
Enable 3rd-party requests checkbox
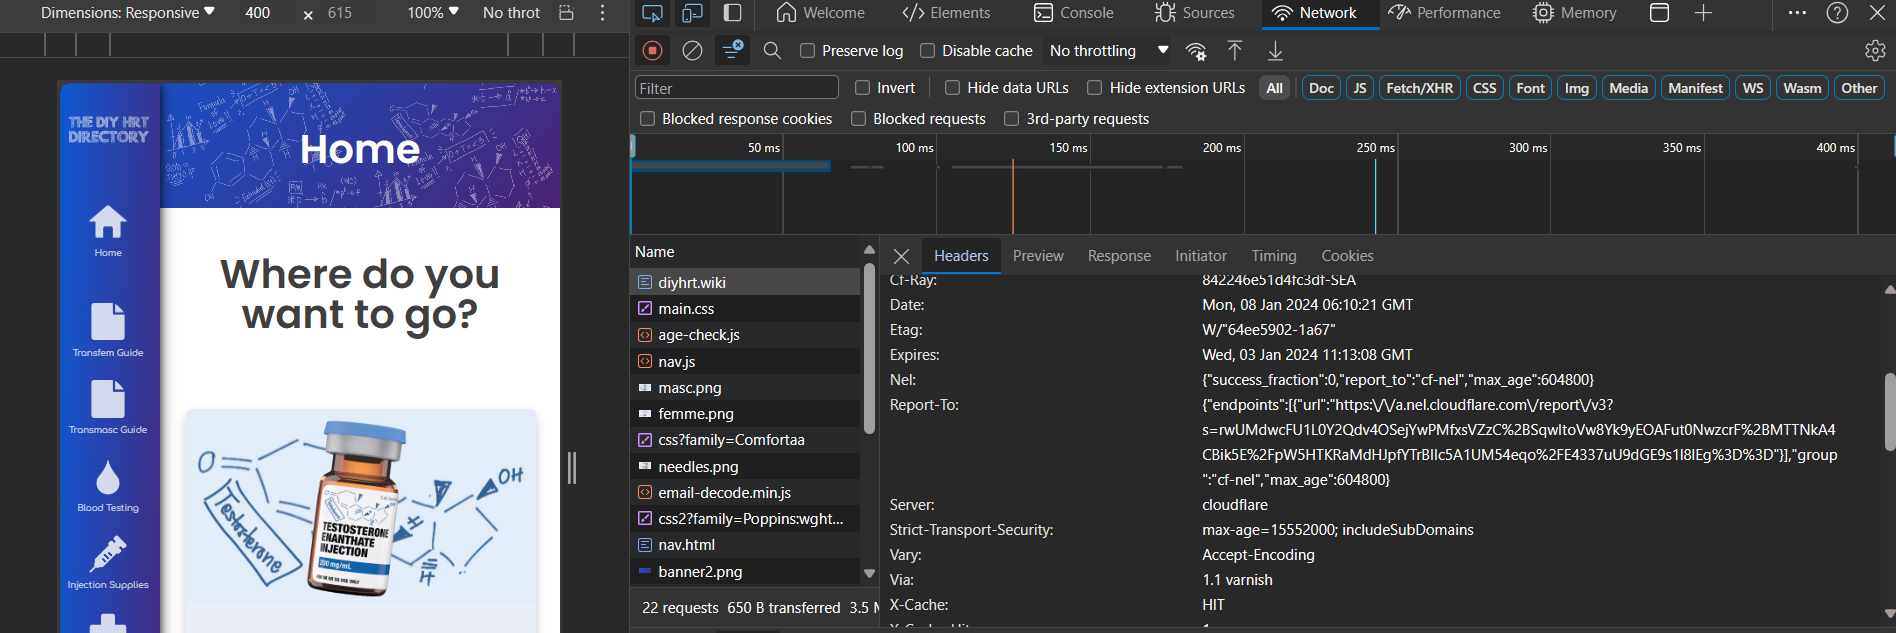pos(1012,119)
